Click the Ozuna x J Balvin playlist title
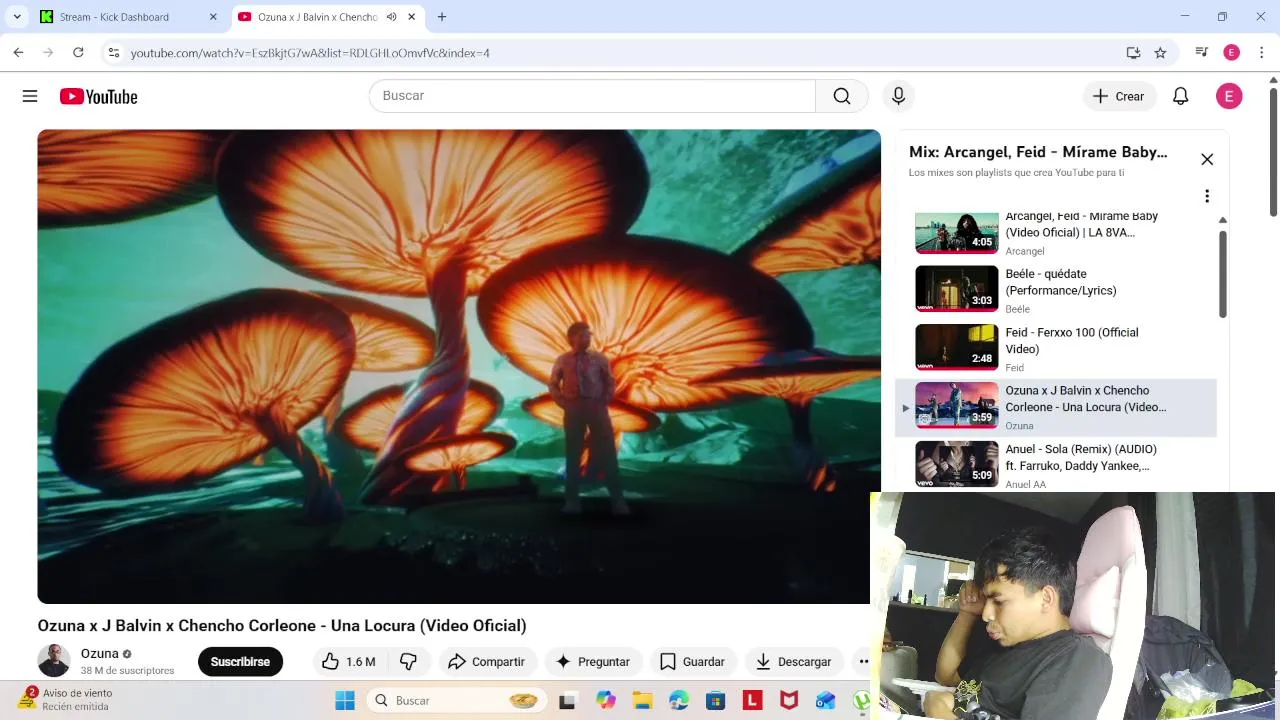 tap(1085, 399)
